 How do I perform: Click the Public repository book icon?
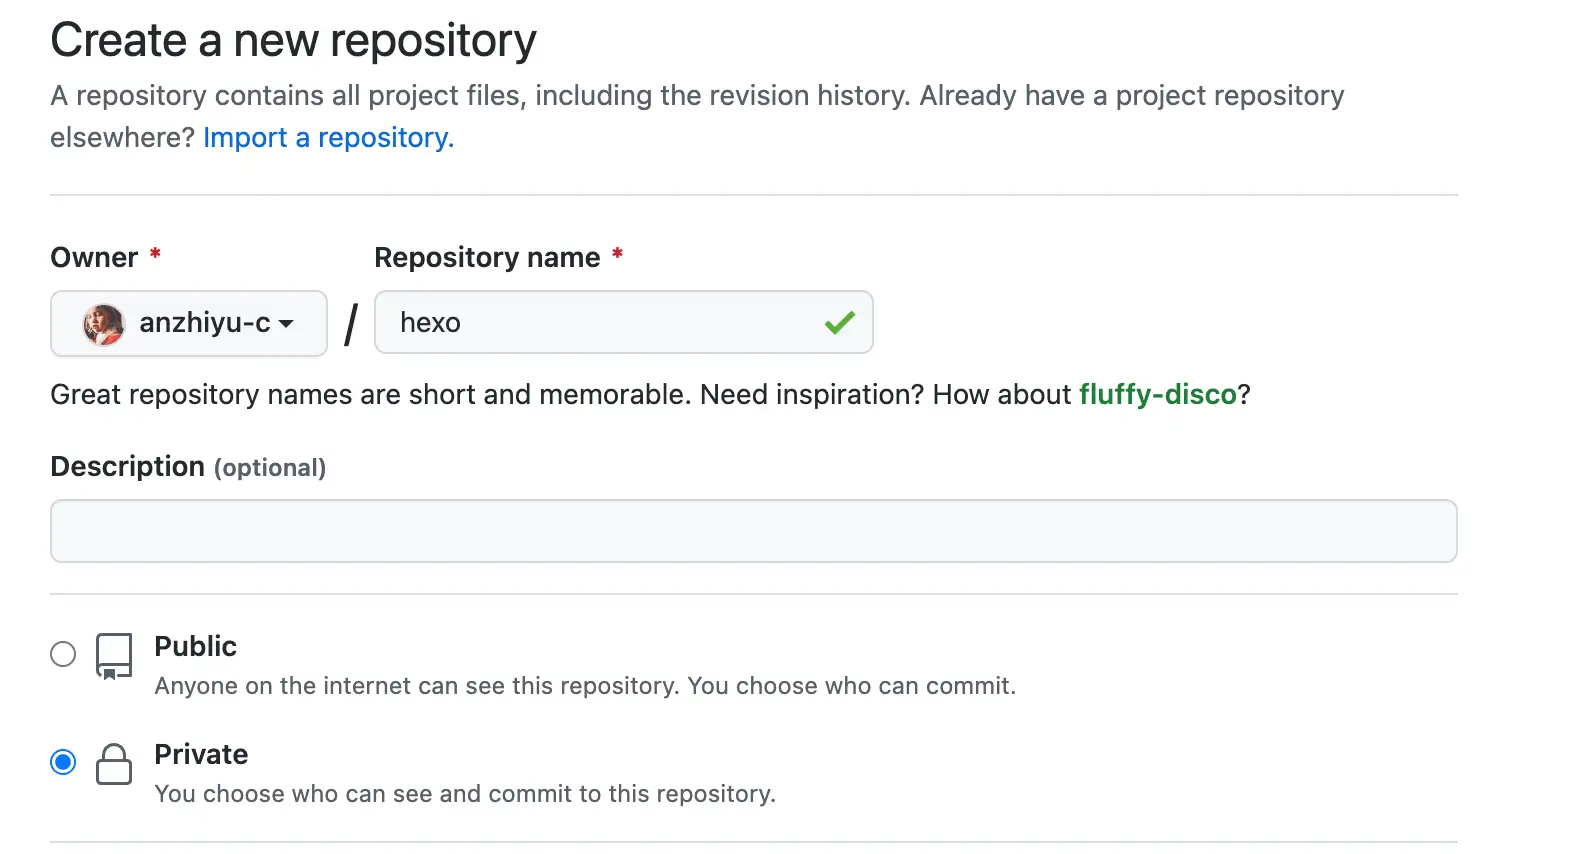tap(114, 656)
